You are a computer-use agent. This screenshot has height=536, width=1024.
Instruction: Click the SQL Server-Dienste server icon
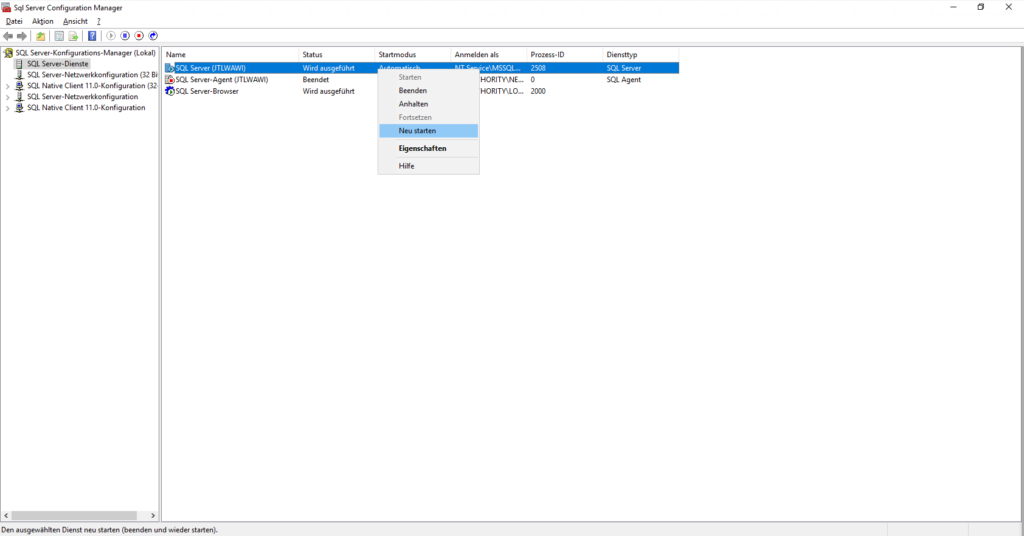(x=19, y=64)
